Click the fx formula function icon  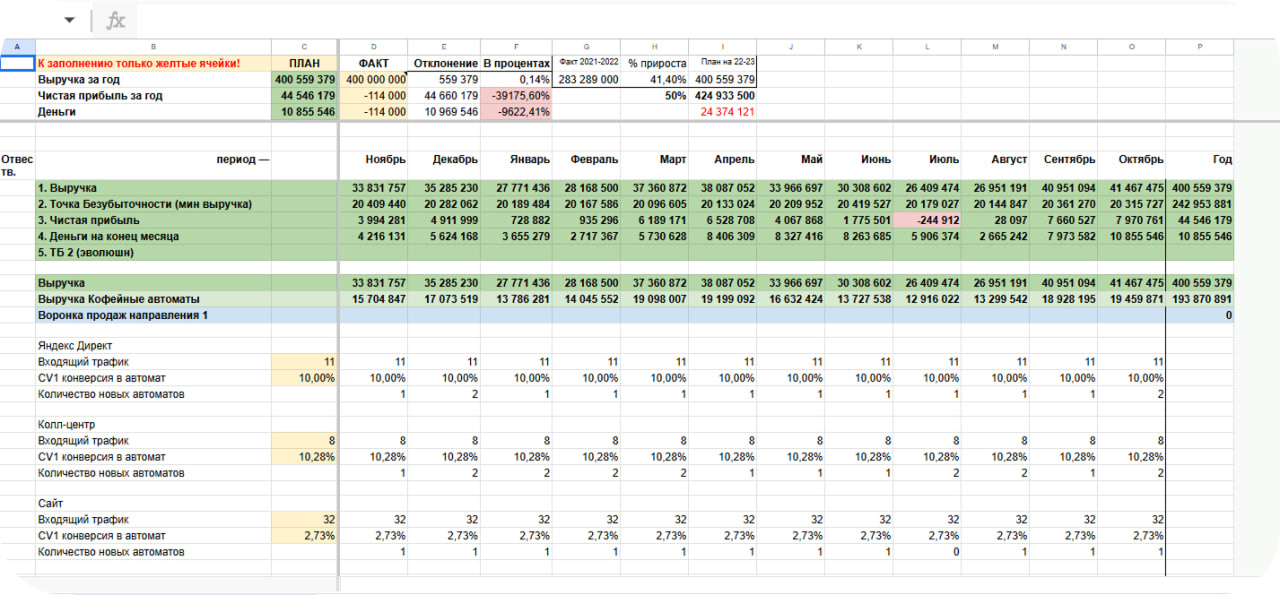[116, 20]
